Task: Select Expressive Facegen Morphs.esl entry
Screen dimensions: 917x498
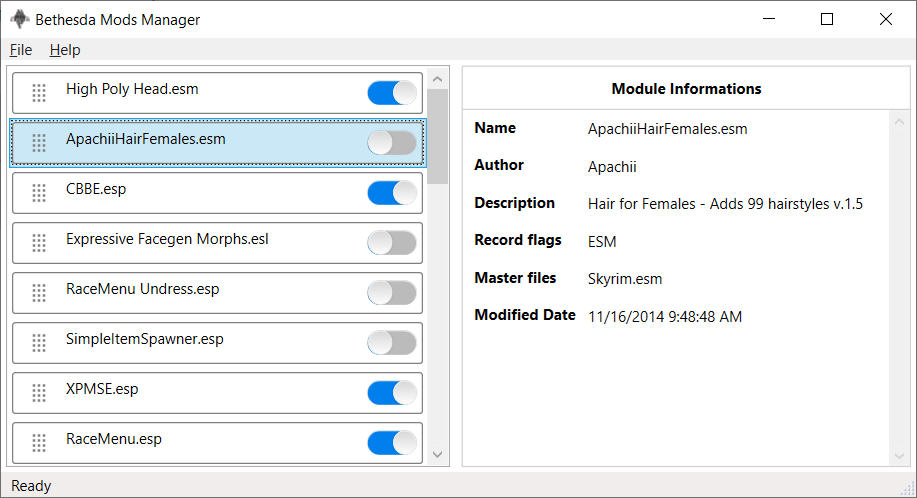Action: (x=217, y=243)
